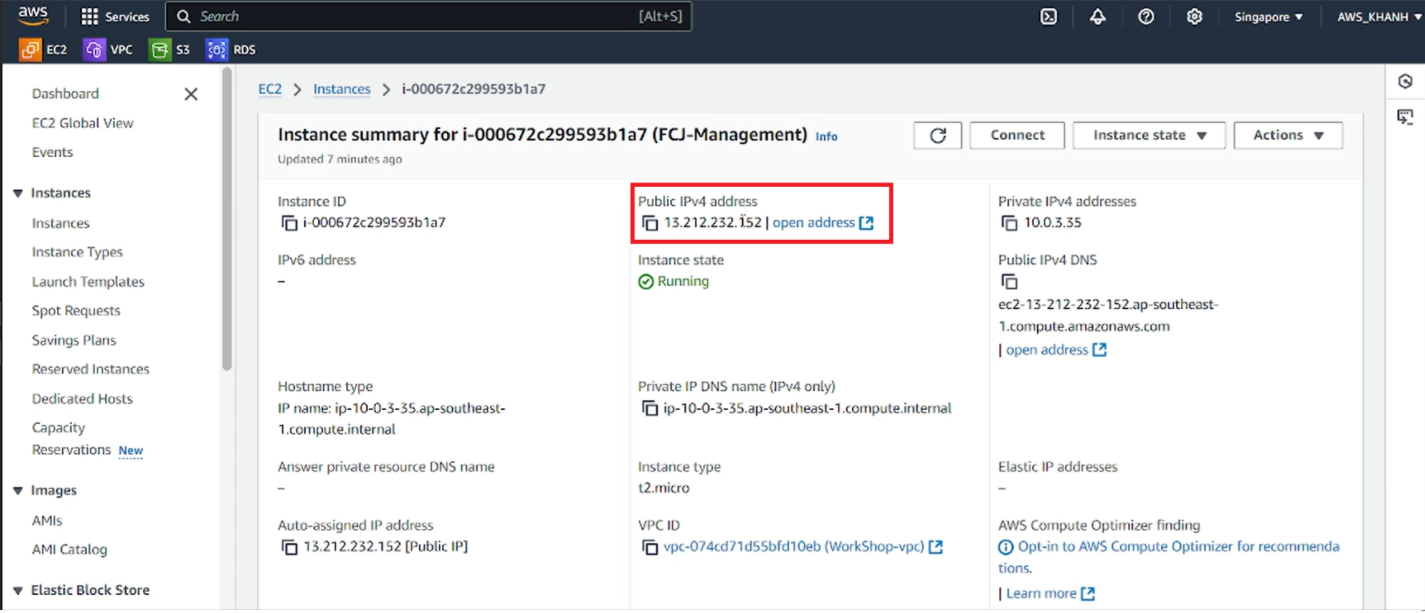Click the Compute Optimizer info circle icon
Screen dimensions: 1425x613
[x=1006, y=547]
